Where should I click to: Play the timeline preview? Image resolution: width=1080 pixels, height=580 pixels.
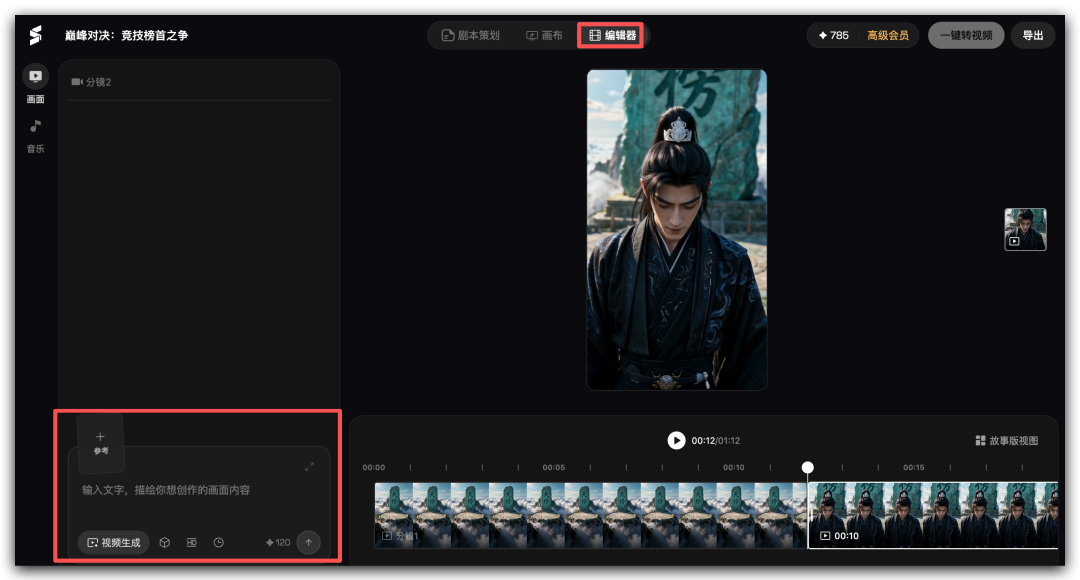click(x=676, y=440)
